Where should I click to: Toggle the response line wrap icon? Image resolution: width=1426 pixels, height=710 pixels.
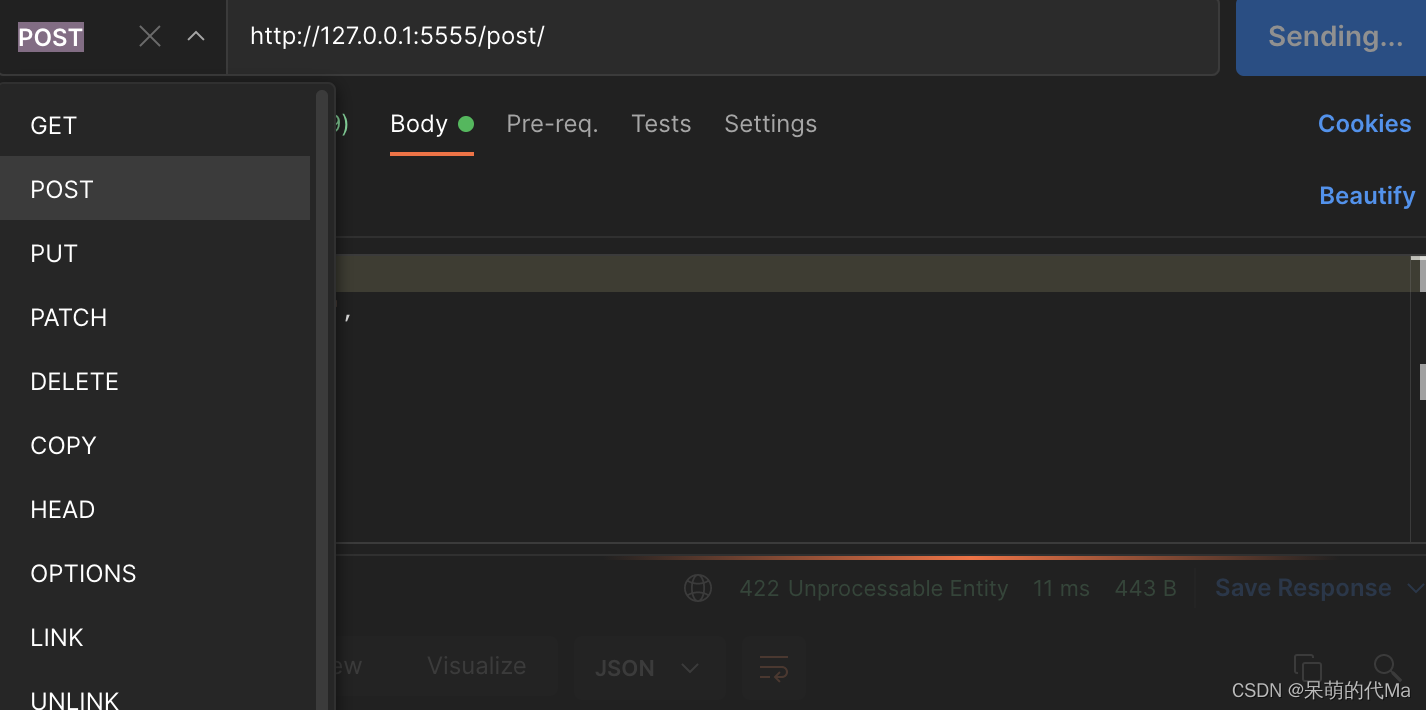click(773, 667)
